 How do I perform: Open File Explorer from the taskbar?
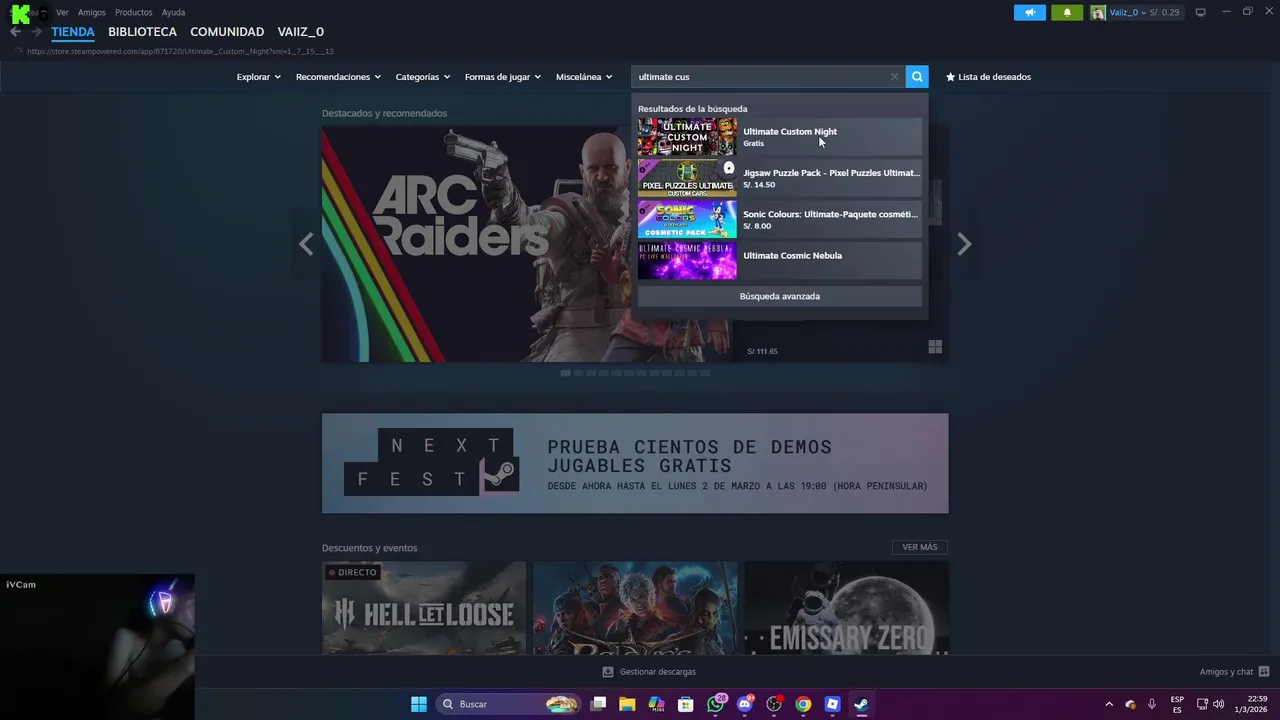(627, 704)
